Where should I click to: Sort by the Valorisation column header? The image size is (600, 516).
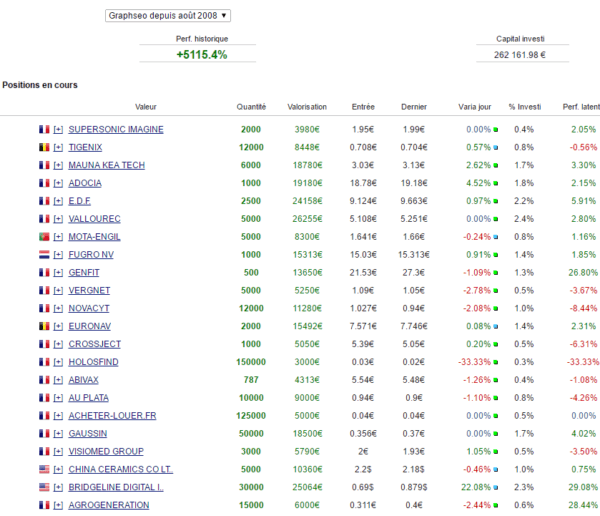[x=307, y=107]
